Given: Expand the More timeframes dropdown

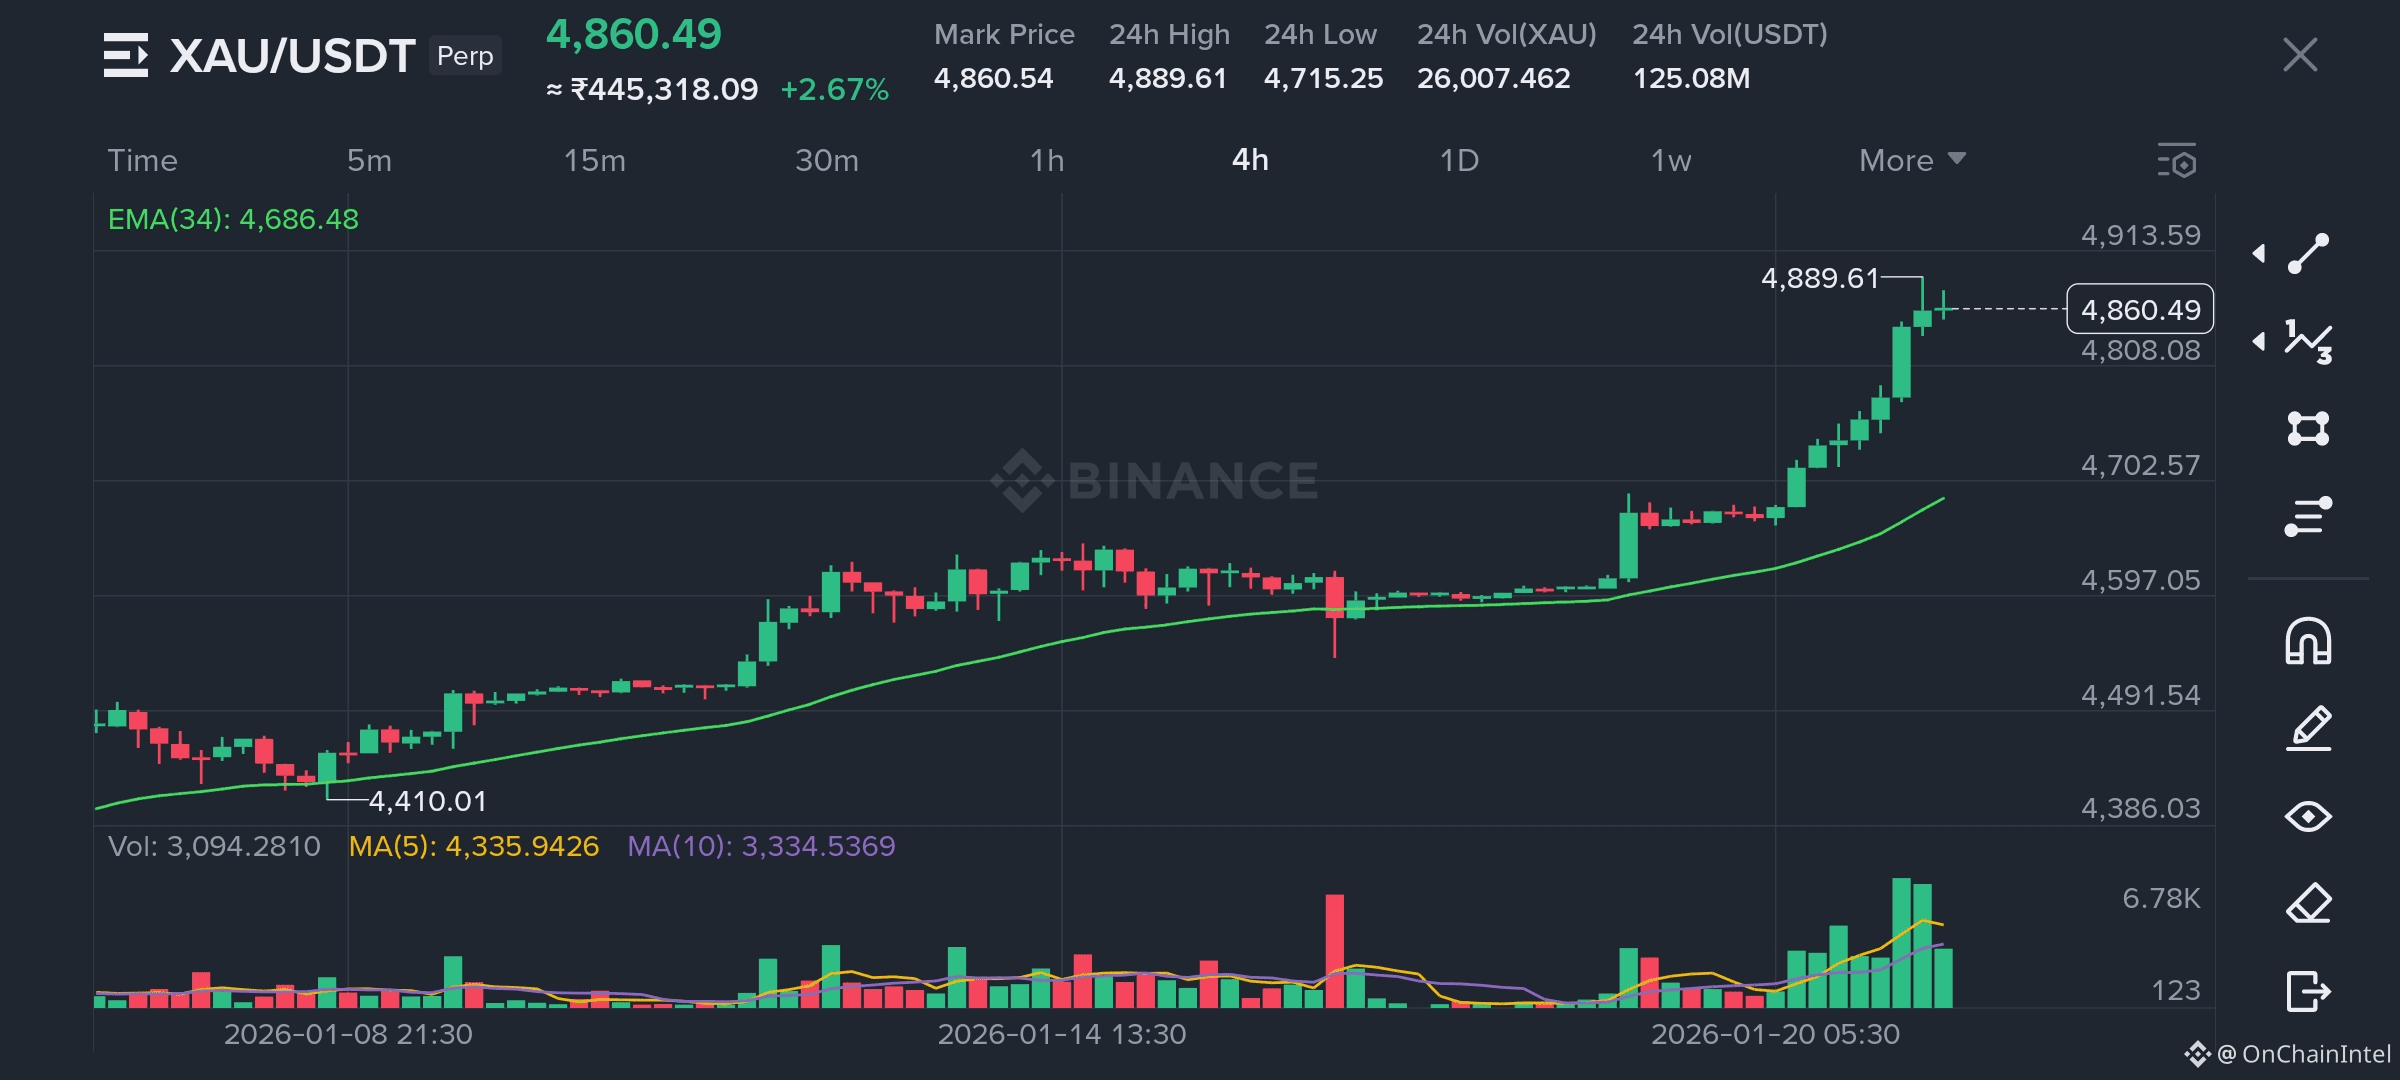Looking at the screenshot, I should (1912, 160).
